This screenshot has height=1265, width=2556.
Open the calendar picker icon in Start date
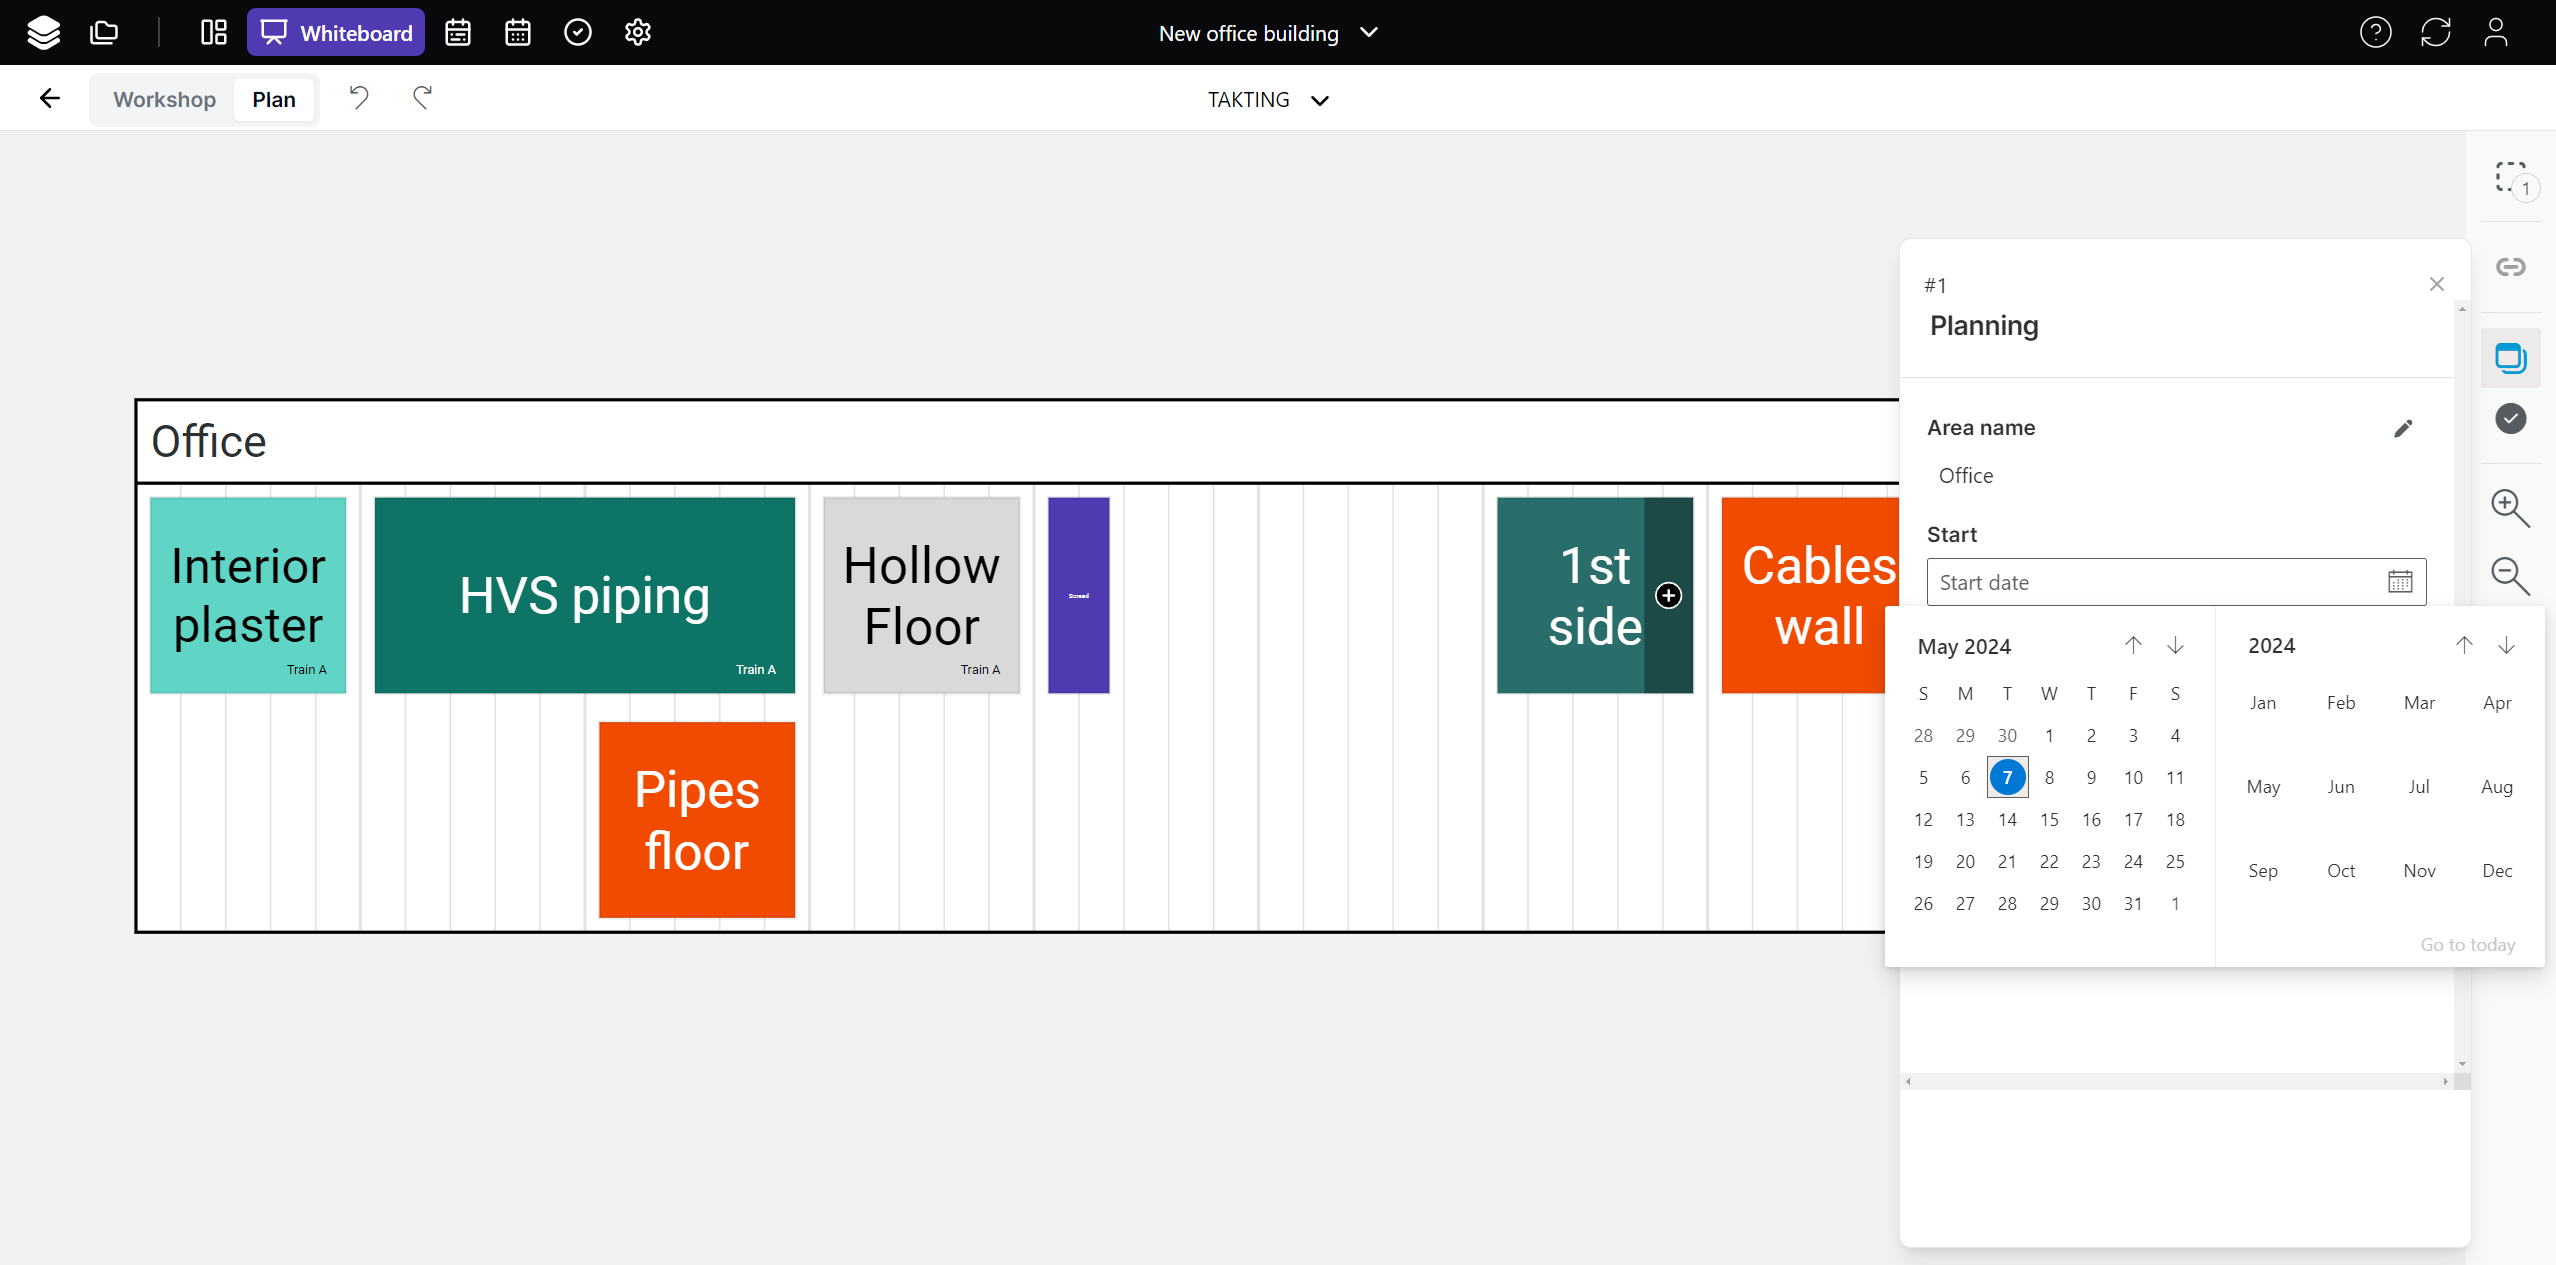tap(2400, 582)
